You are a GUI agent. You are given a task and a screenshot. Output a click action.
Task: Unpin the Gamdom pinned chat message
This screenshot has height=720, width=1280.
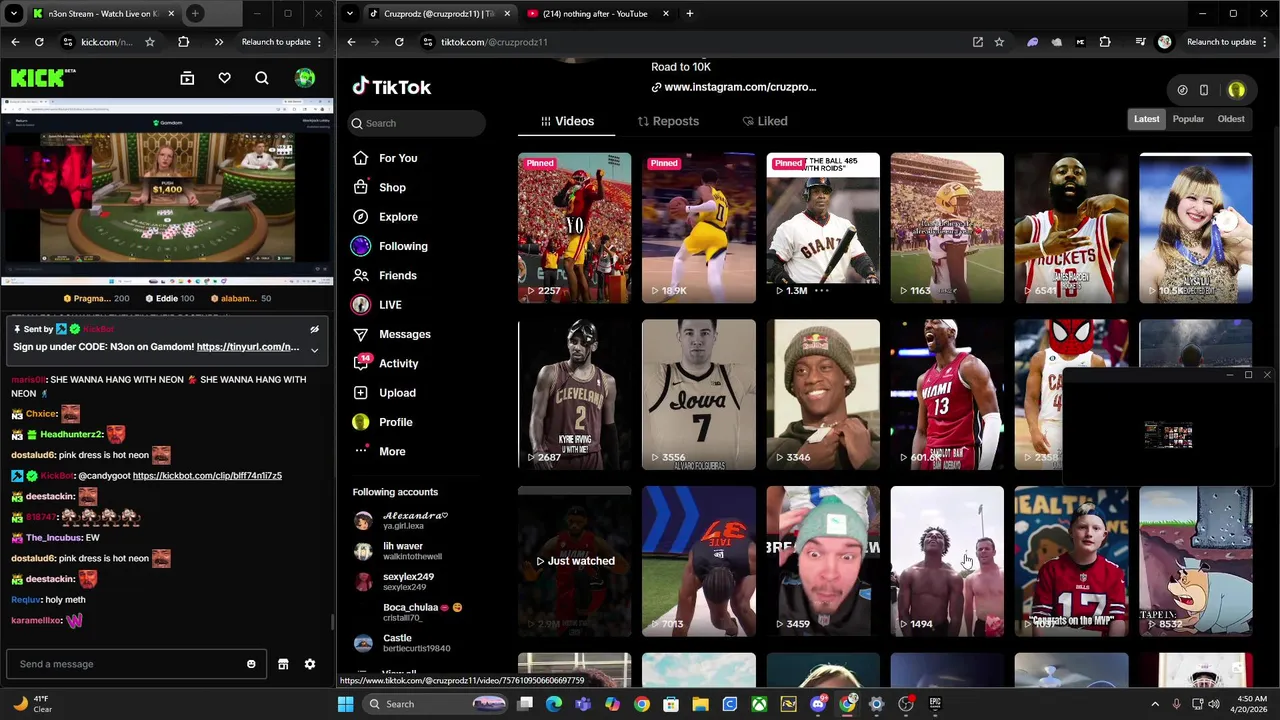click(314, 329)
